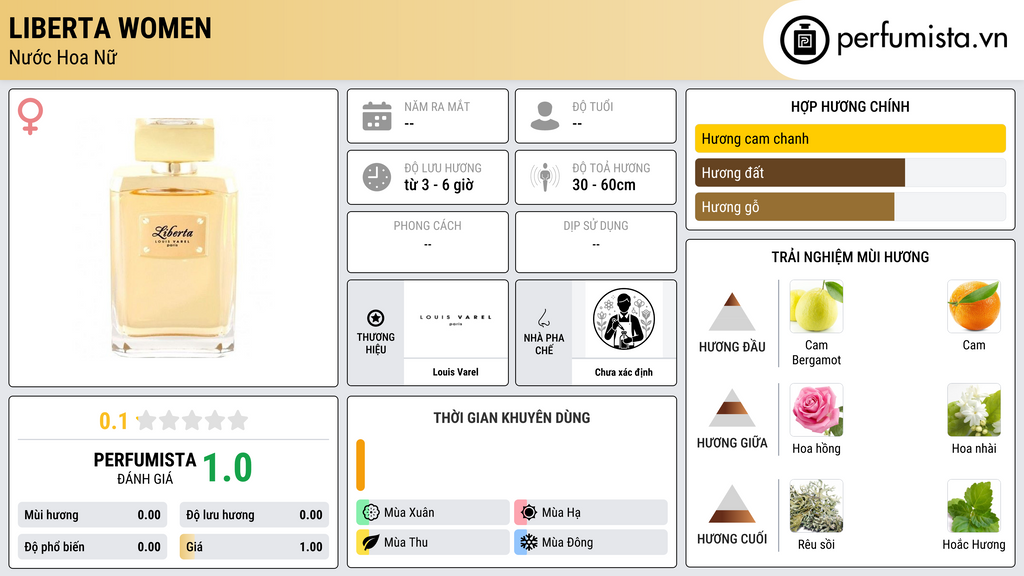Click the Rêu sồi oakmoss note image
This screenshot has height=576, width=1024.
click(x=816, y=505)
